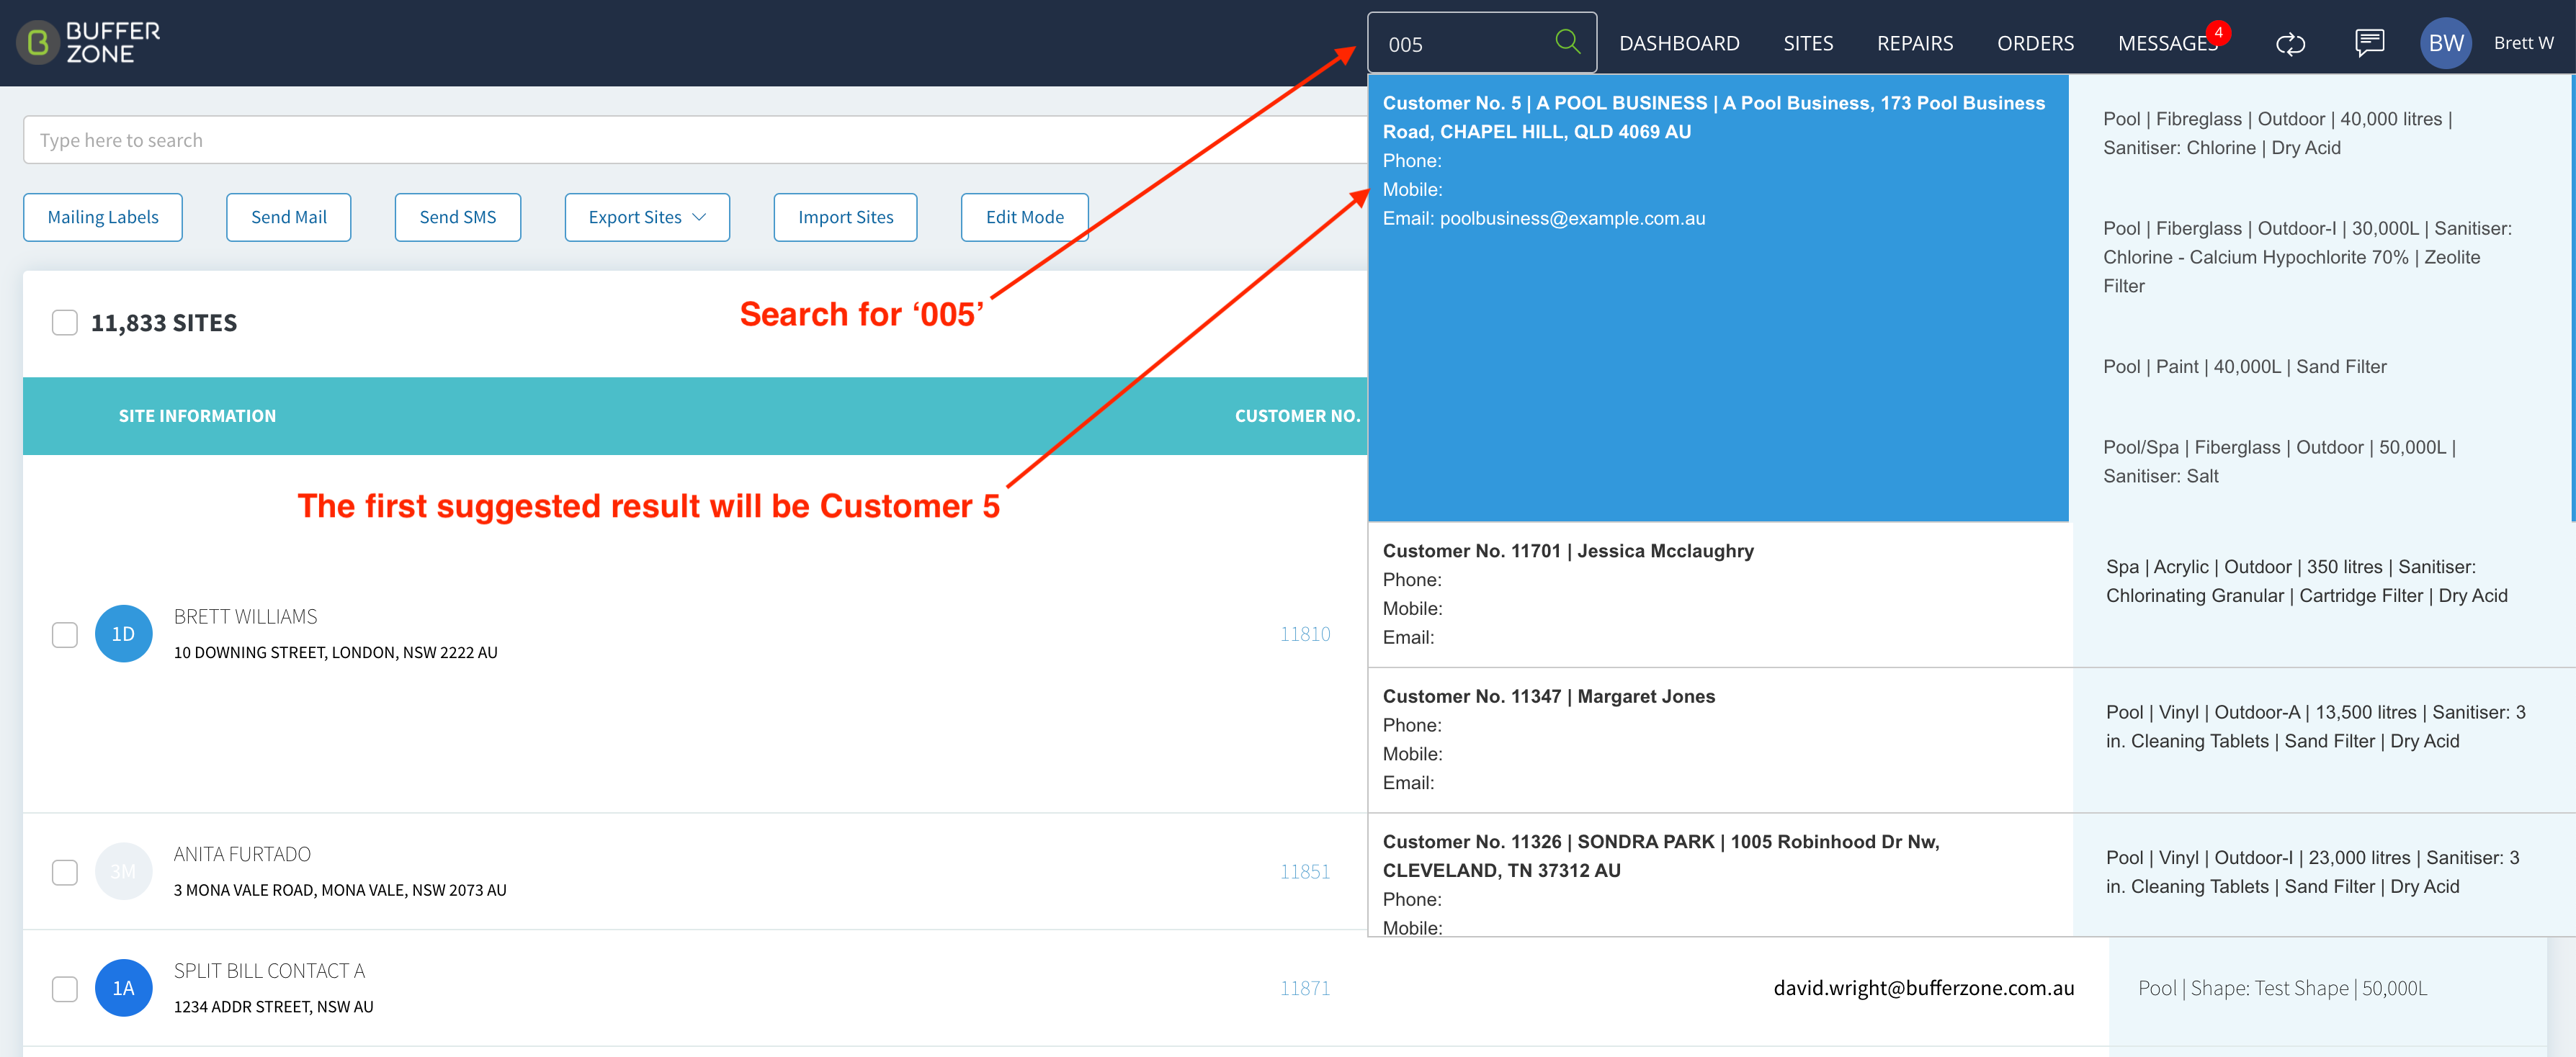Tick the Anita Furtado row checkbox
Viewport: 2576px width, 1057px height.
pyautogui.click(x=65, y=872)
